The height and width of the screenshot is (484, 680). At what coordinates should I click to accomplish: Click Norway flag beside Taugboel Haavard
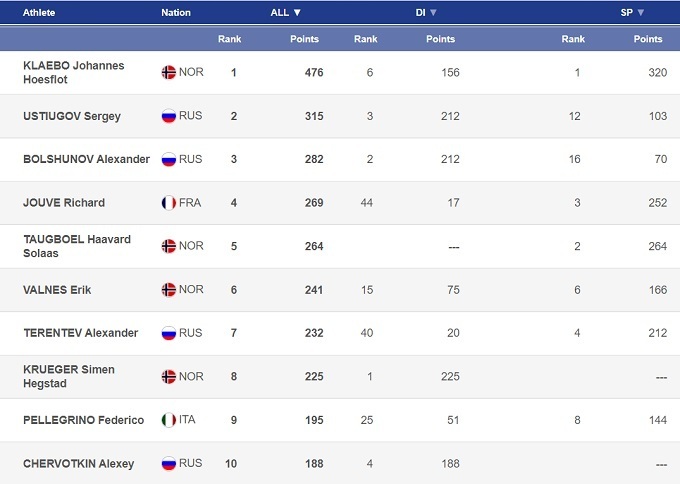click(x=168, y=246)
